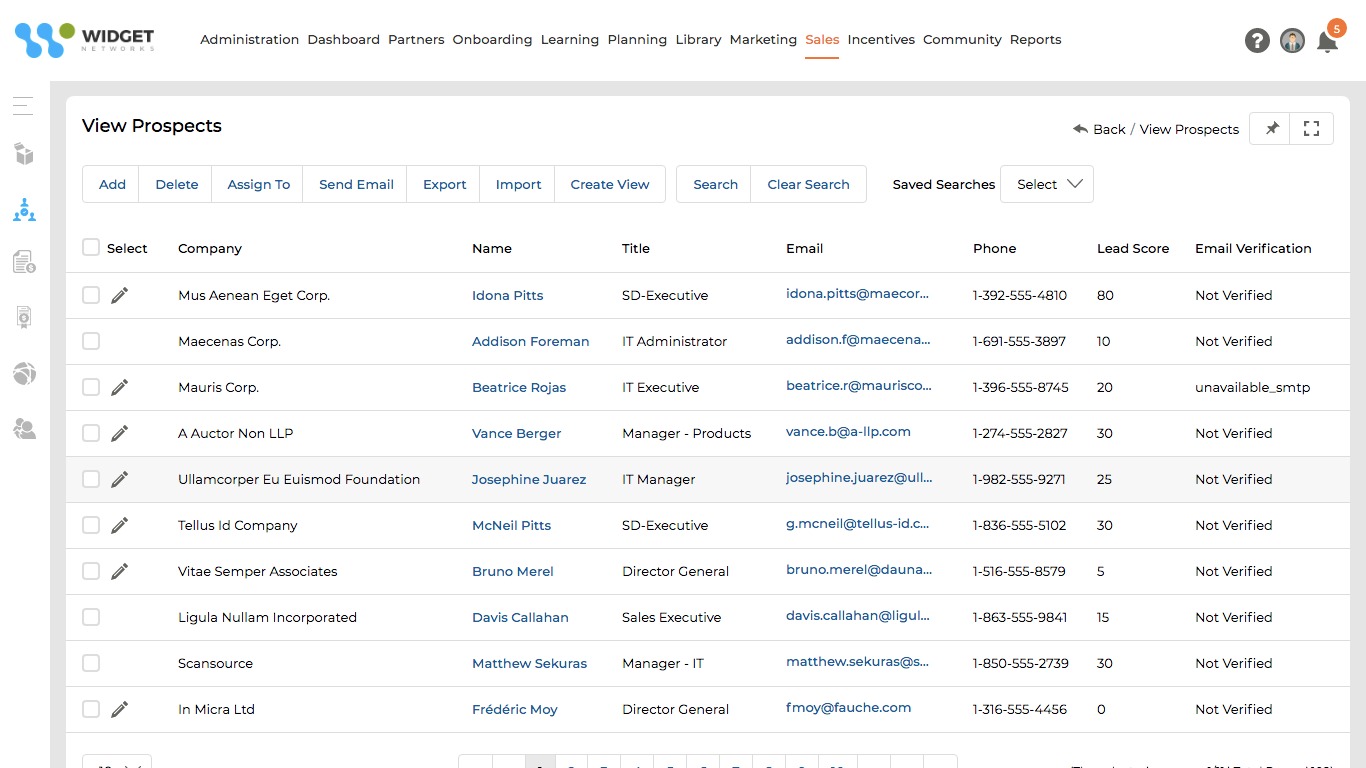1366x768 pixels.
Task: Sort by Lead Score column header
Action: [1132, 248]
